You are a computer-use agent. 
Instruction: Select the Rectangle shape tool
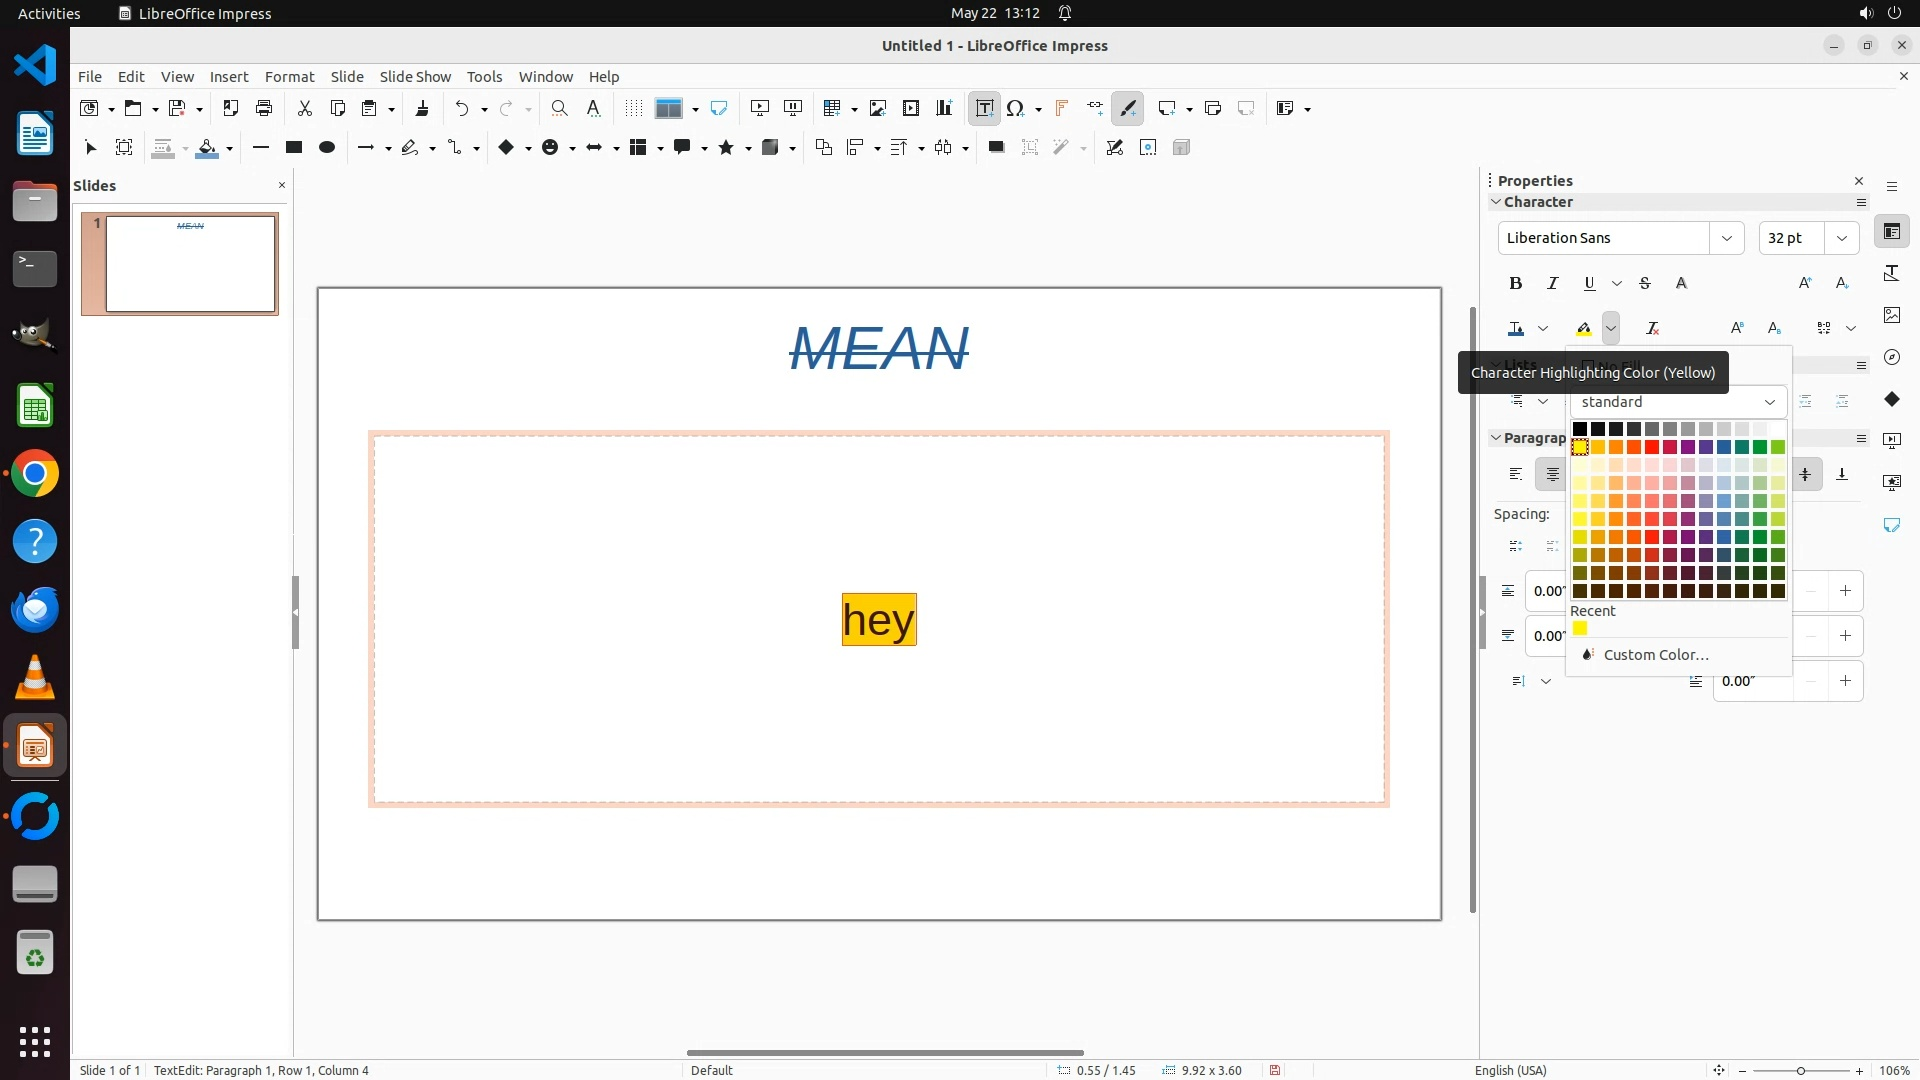[x=294, y=147]
